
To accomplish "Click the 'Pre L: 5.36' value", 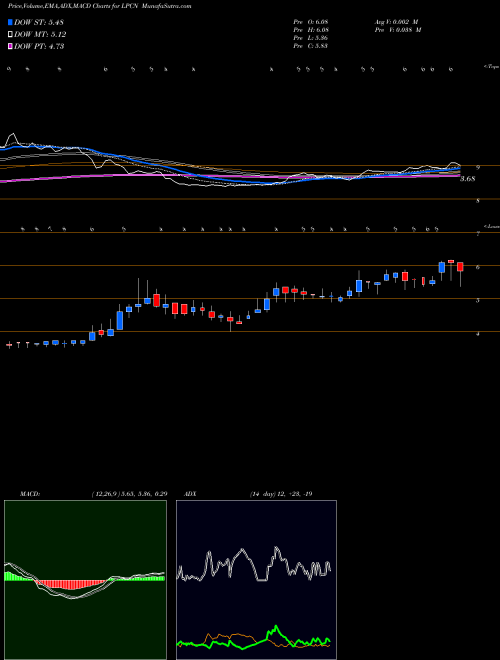I will coord(311,38).
